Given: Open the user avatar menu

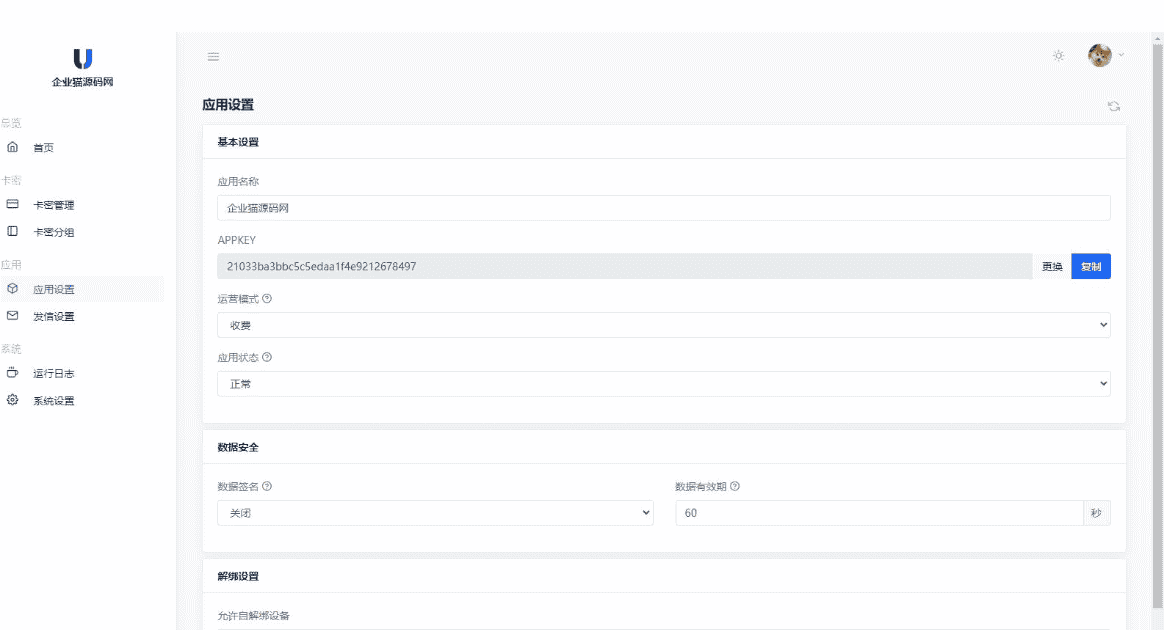Looking at the screenshot, I should click(x=1100, y=56).
